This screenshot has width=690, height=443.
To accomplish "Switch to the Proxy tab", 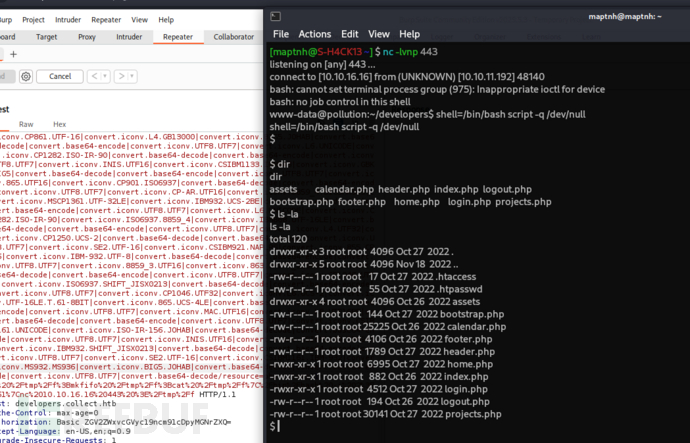I will tap(87, 37).
